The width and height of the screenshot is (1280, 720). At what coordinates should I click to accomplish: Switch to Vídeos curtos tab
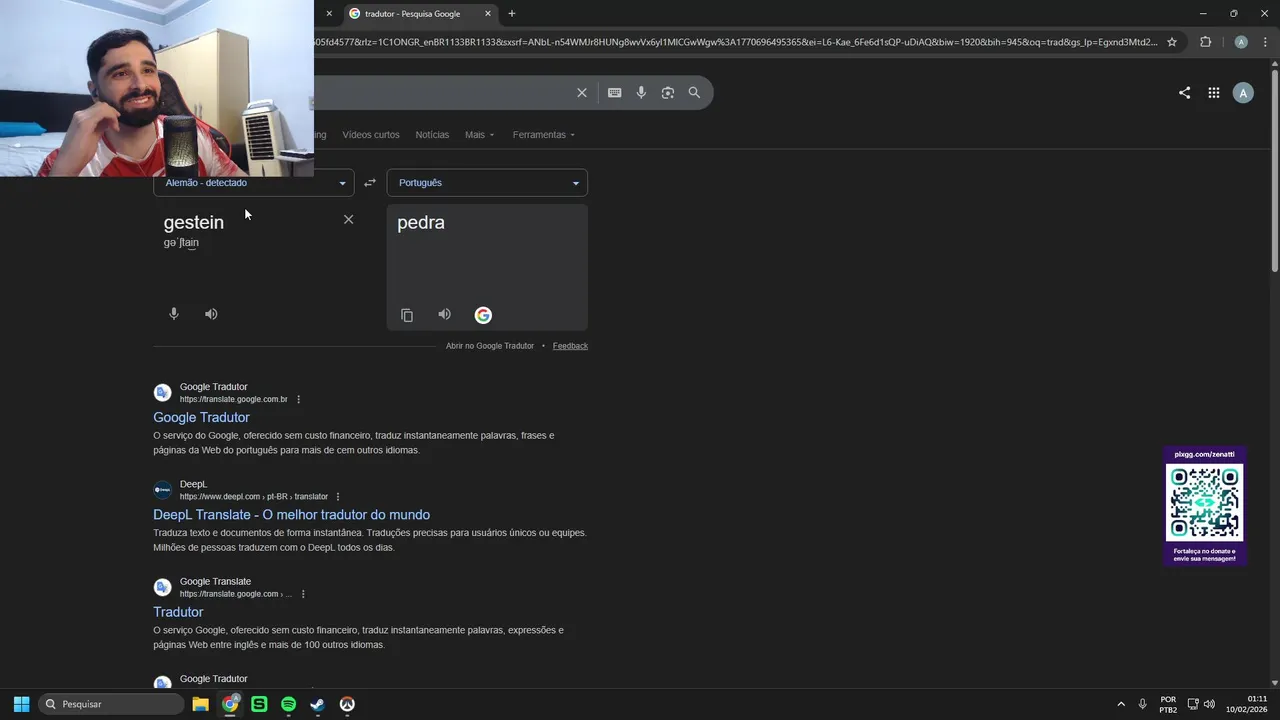(371, 135)
